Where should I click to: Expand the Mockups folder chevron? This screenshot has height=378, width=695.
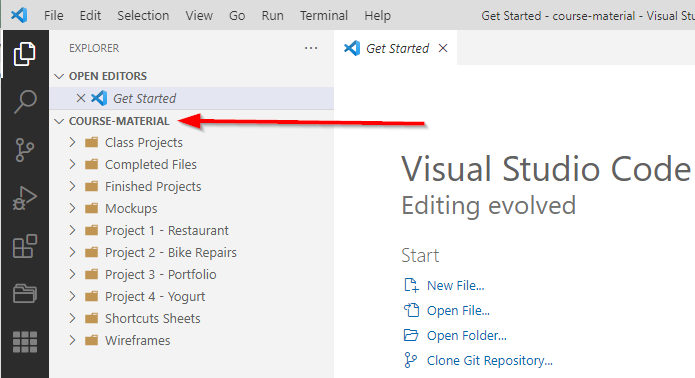tap(72, 208)
